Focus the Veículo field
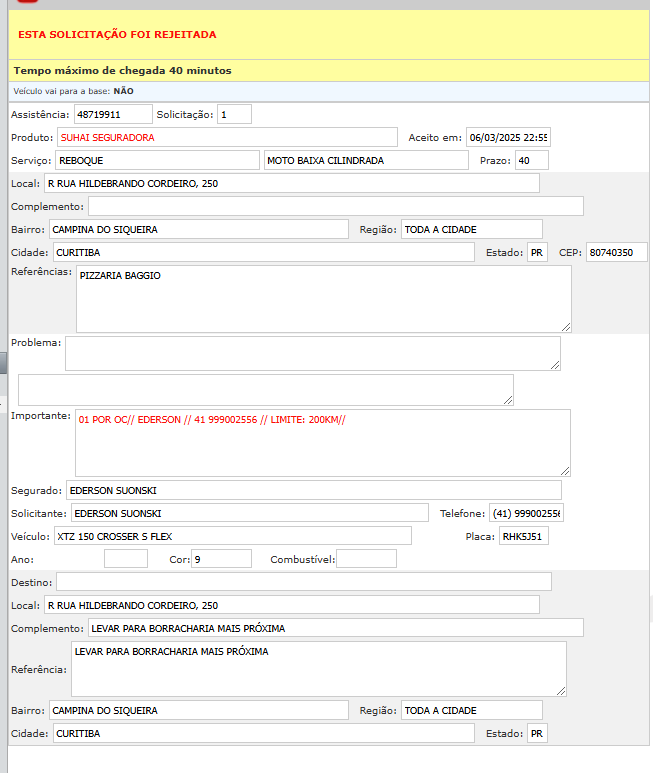The height and width of the screenshot is (773, 653). point(232,536)
